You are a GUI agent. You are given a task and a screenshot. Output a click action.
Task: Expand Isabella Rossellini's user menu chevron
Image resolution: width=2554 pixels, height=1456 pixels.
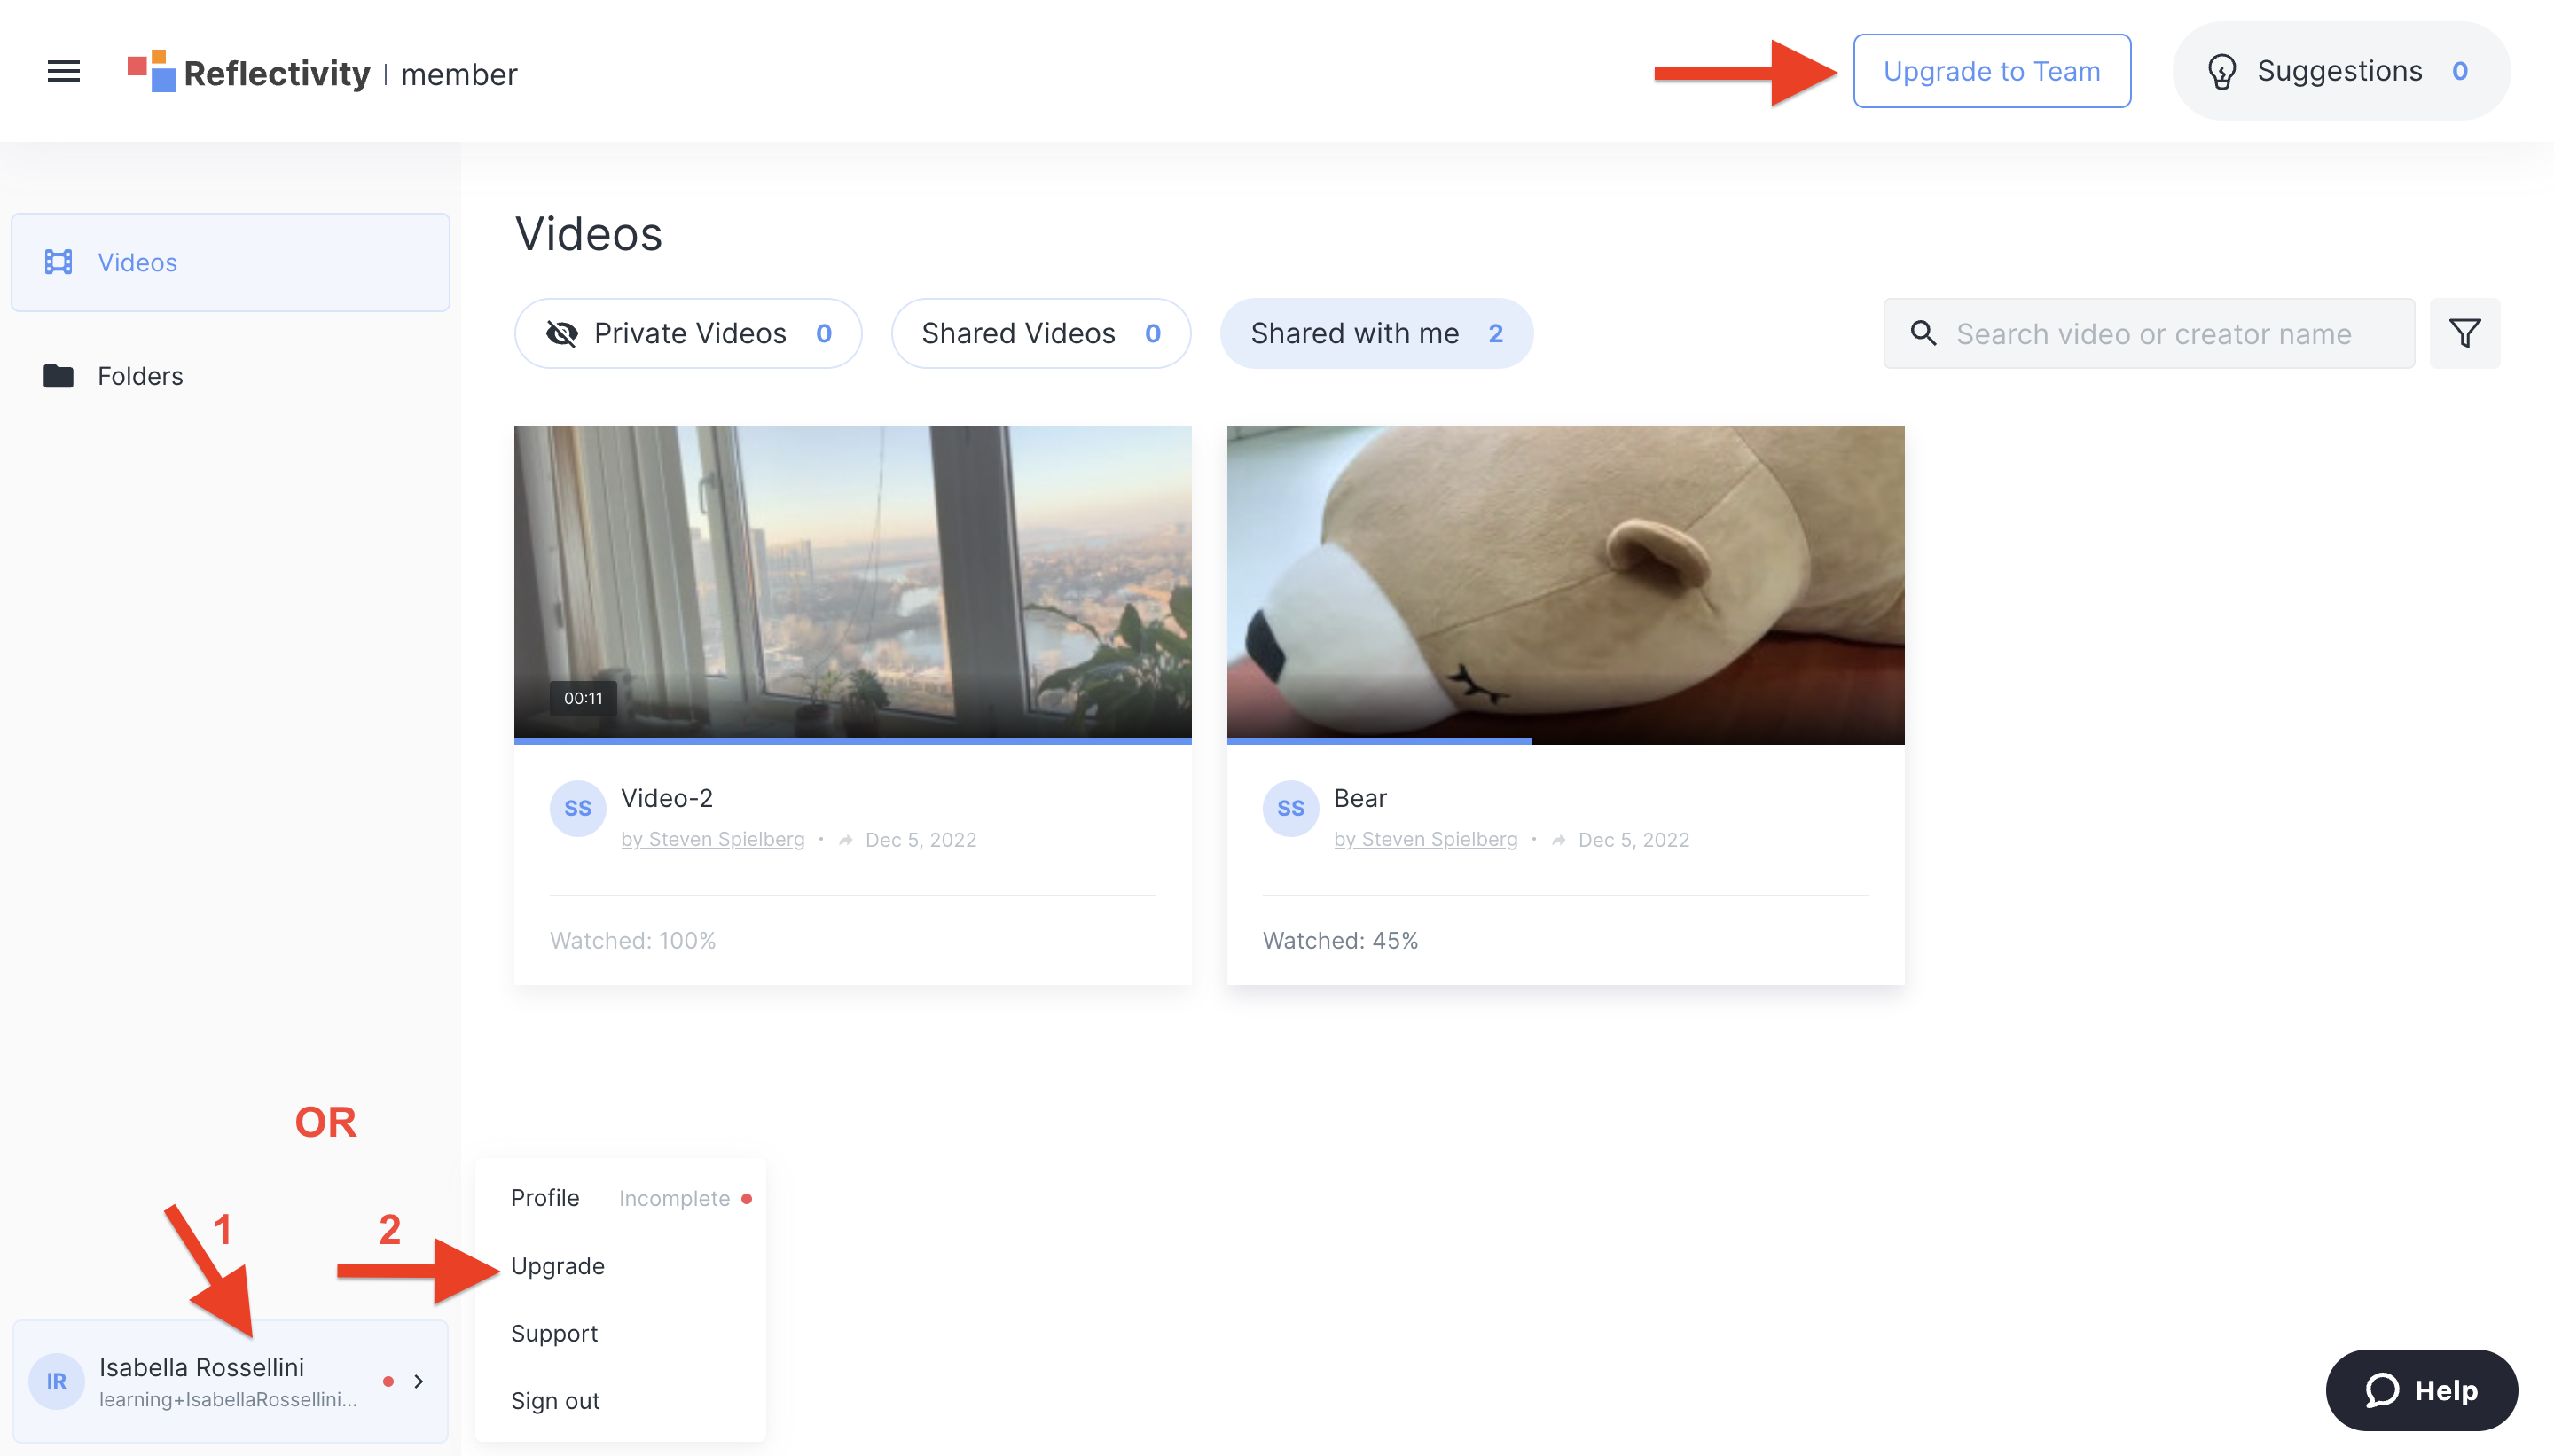(x=419, y=1381)
